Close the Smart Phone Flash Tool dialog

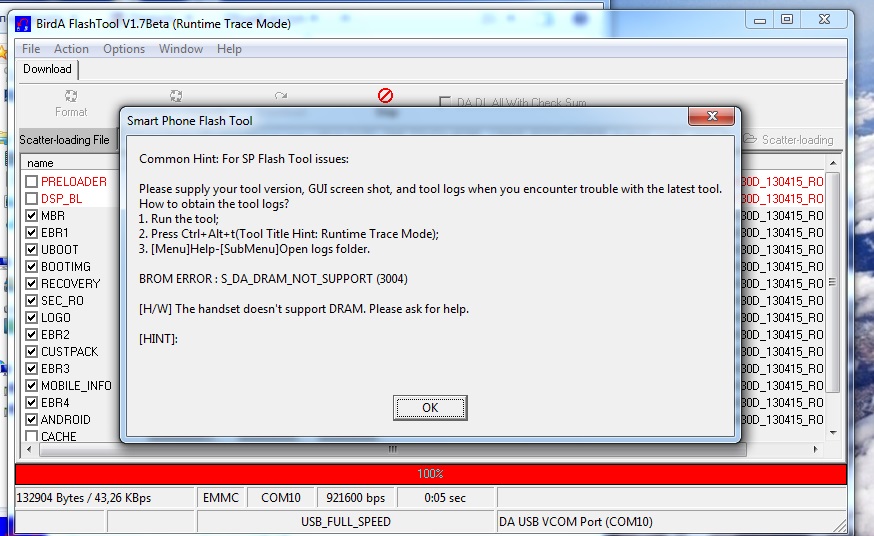[x=711, y=116]
